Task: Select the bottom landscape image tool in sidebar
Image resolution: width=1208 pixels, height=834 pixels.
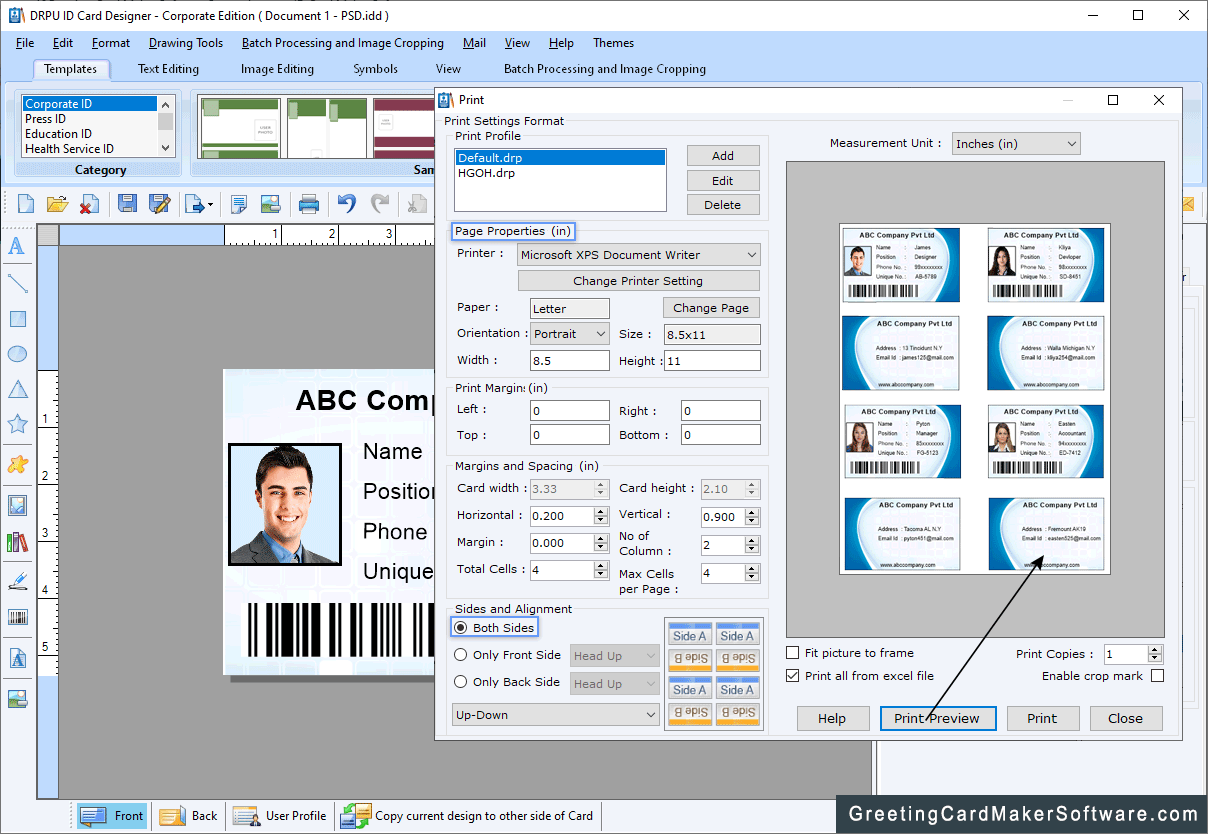Action: (x=17, y=699)
